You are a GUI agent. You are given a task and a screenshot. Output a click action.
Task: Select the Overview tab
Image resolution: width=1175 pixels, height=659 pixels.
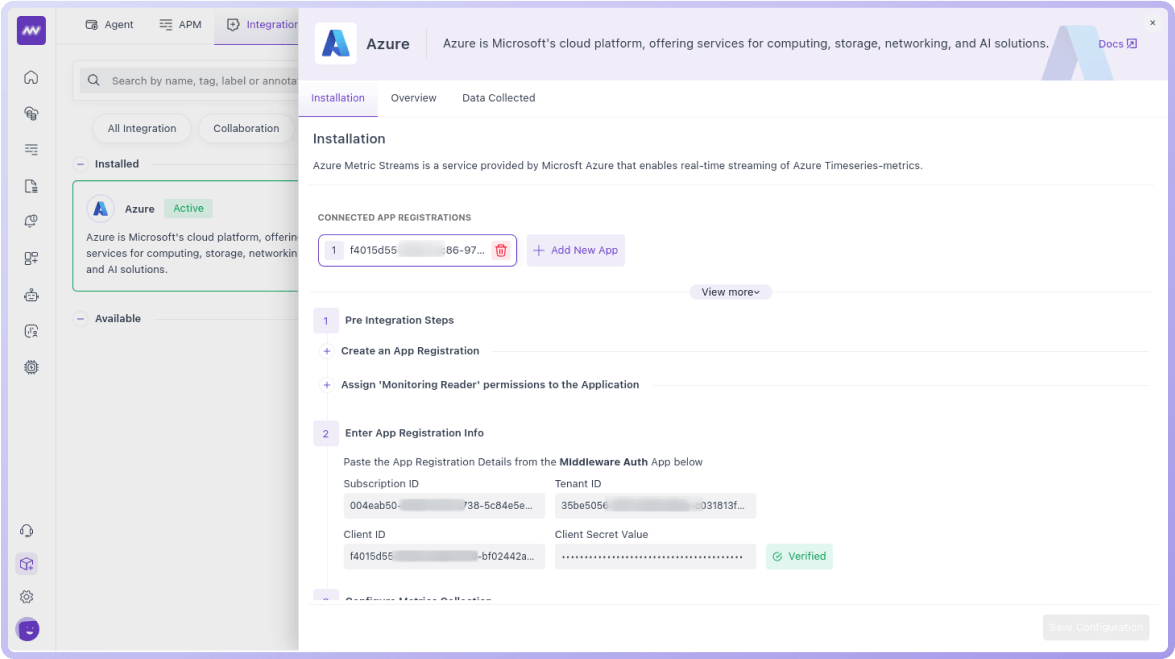tap(414, 98)
